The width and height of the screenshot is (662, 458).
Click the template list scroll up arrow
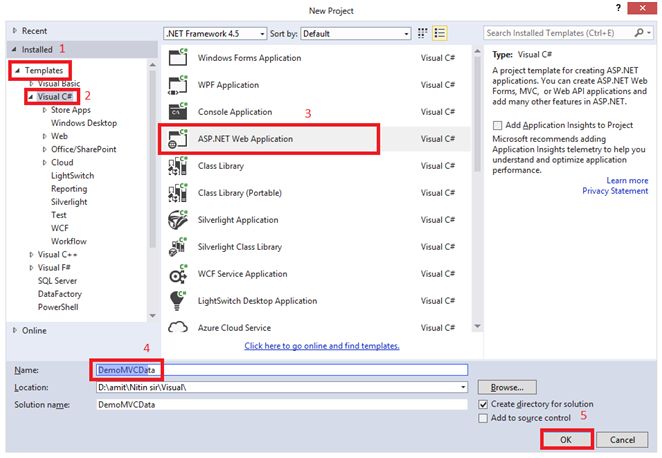tap(478, 51)
